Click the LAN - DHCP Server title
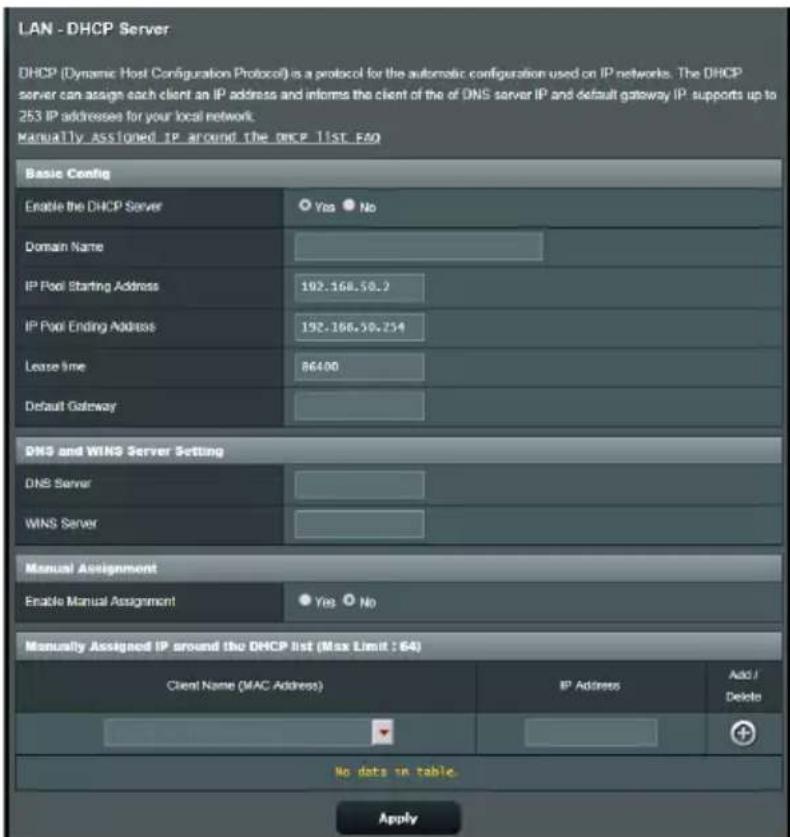790x837 pixels. pos(94,29)
